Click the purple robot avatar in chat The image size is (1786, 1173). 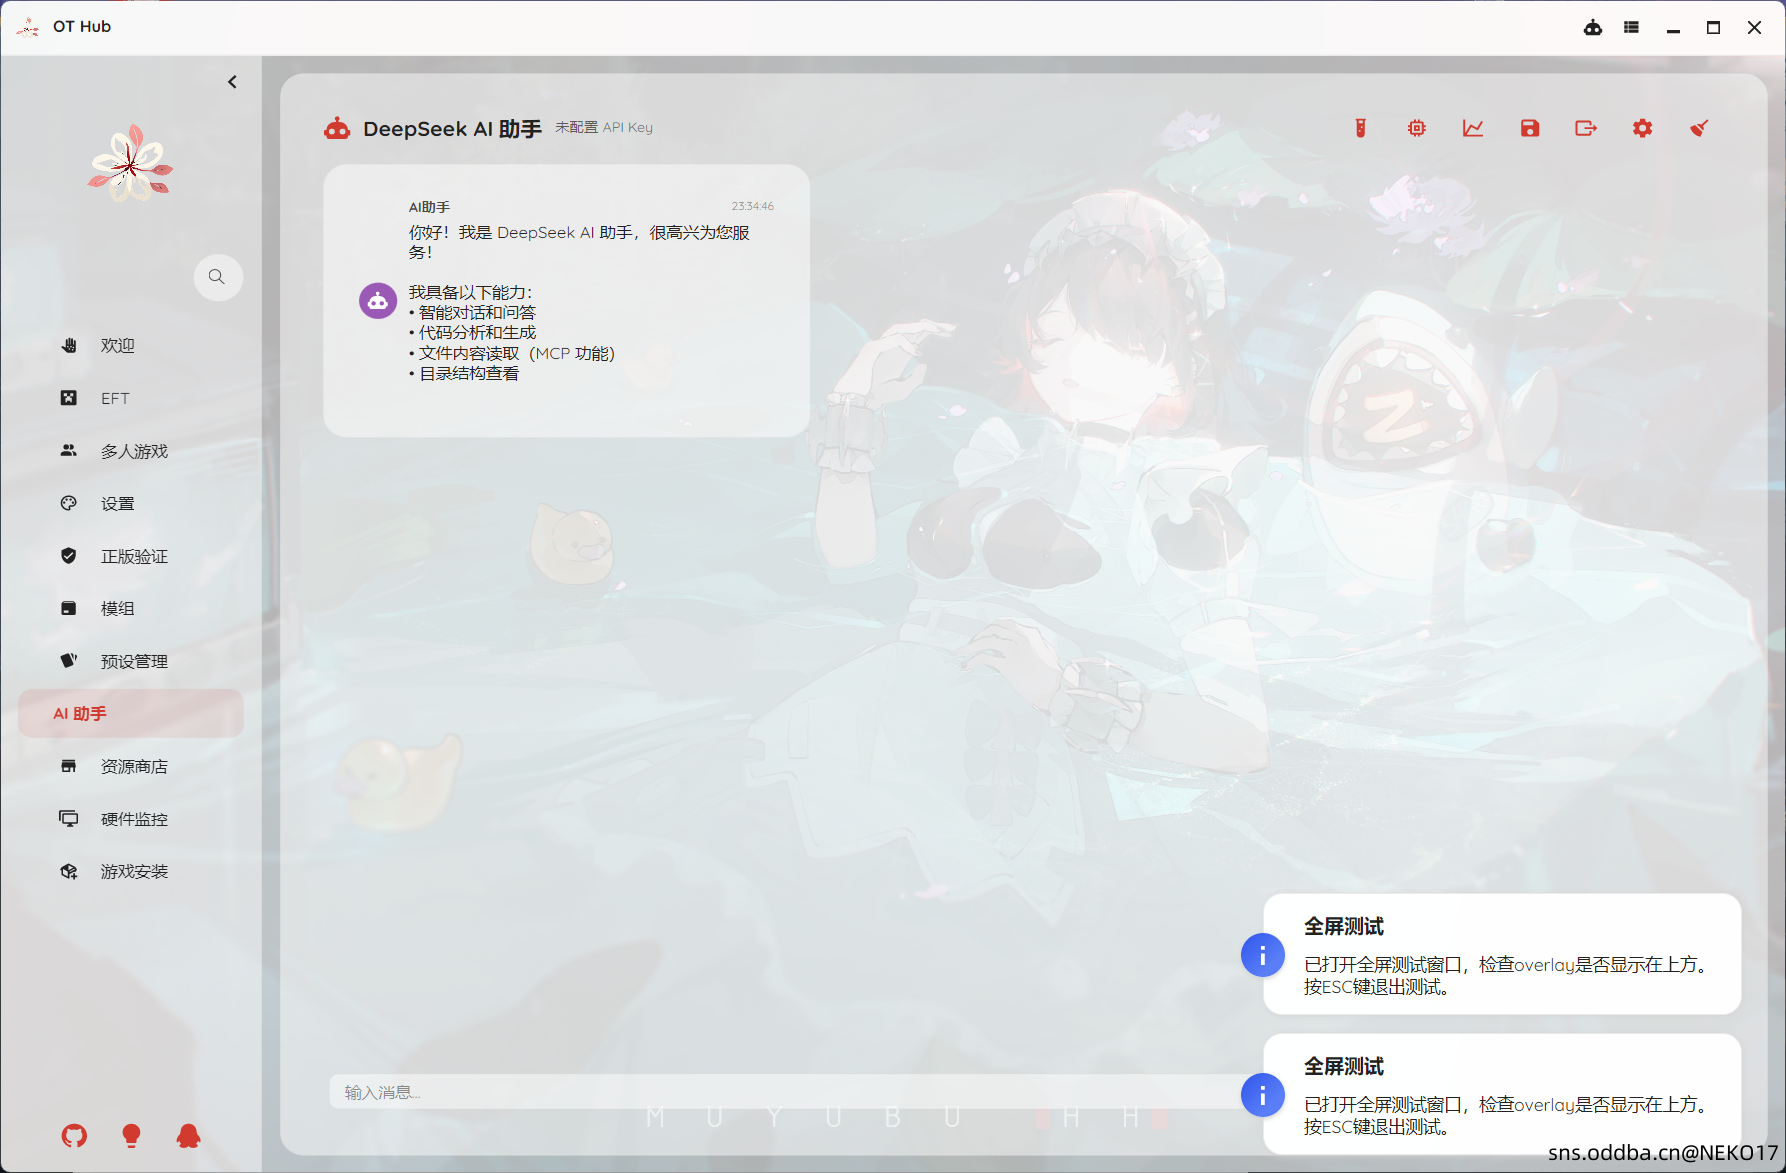pyautogui.click(x=378, y=300)
